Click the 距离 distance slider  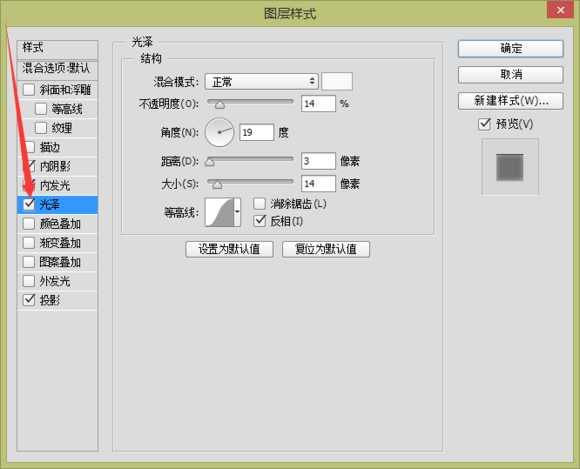point(250,161)
